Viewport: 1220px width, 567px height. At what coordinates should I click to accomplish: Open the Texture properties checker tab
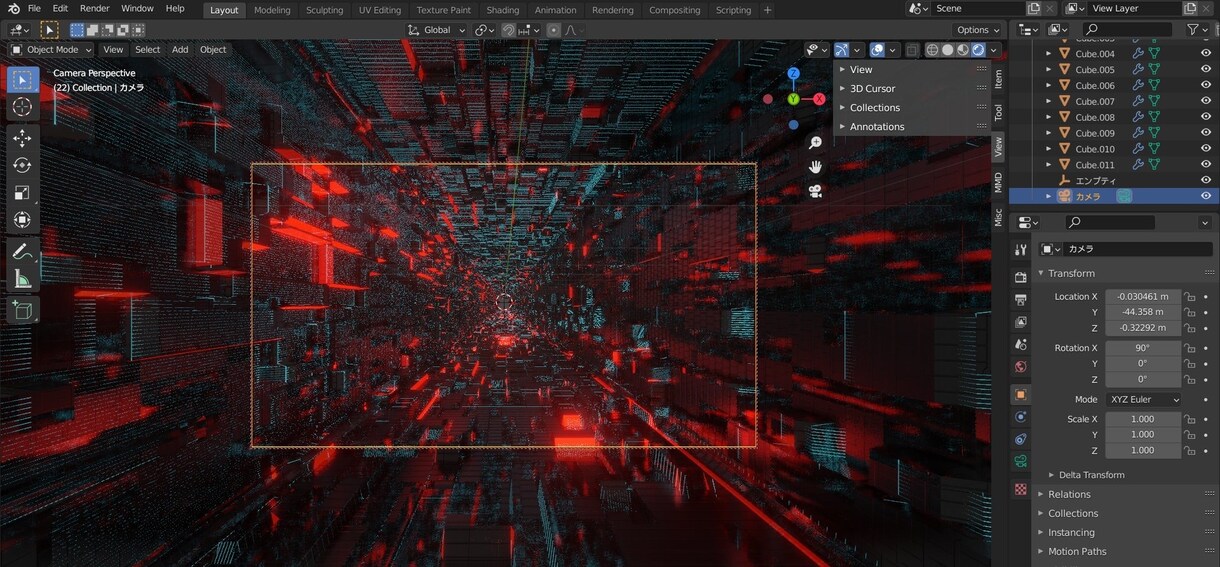pos(1021,489)
